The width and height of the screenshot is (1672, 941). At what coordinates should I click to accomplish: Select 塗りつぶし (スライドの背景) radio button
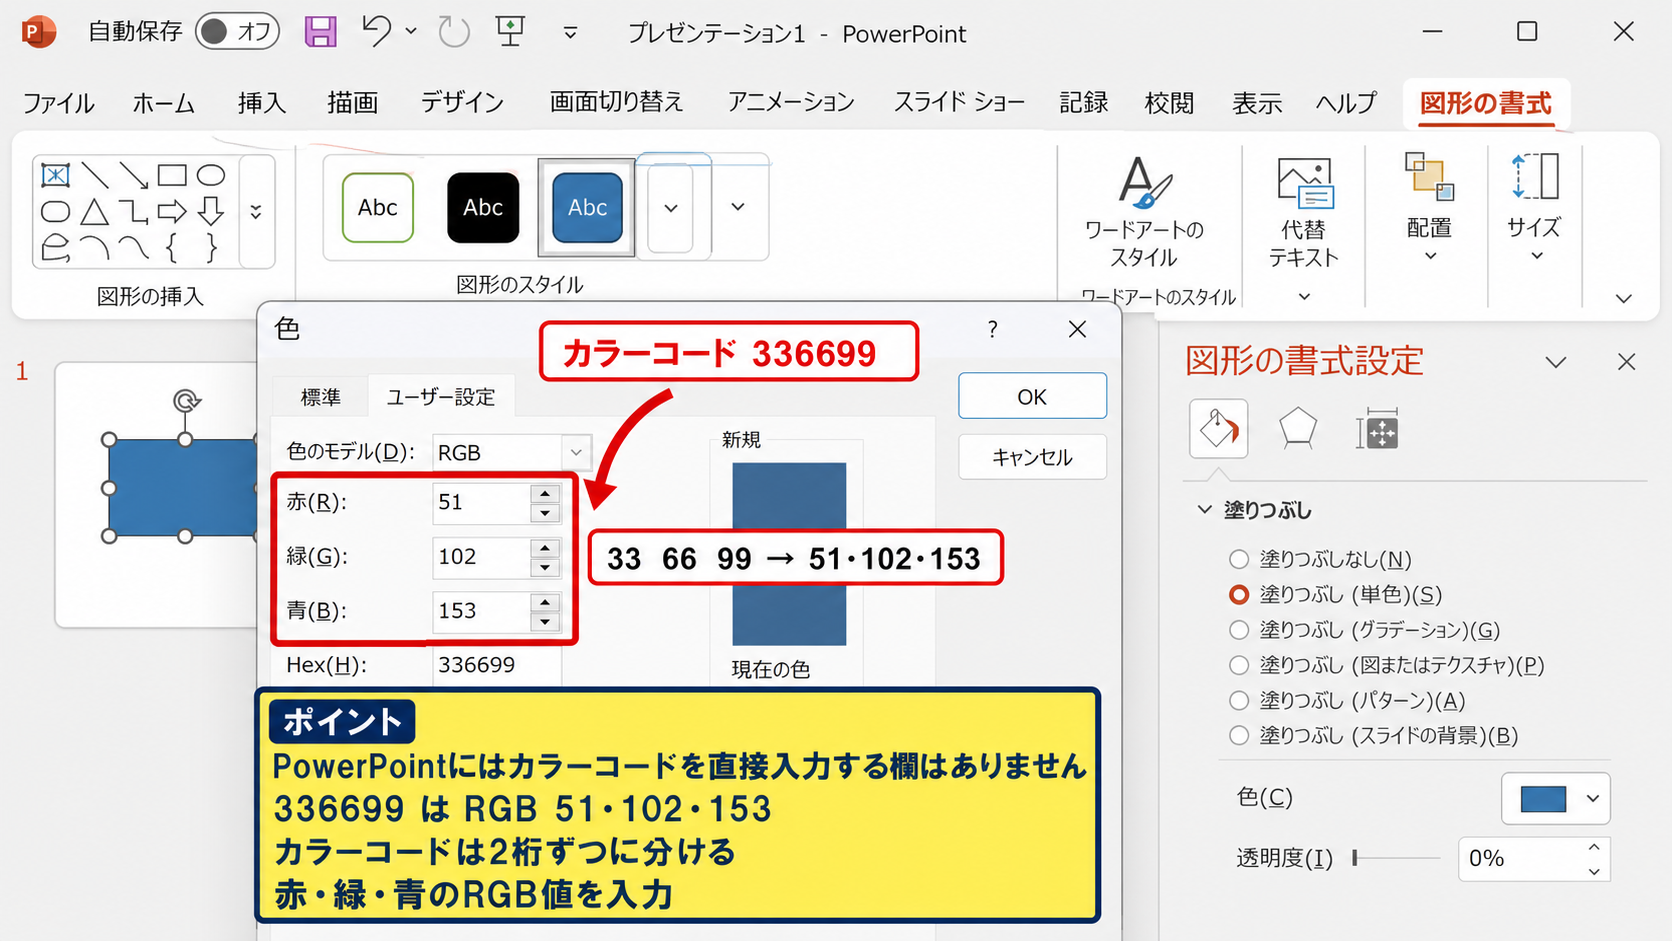tap(1239, 736)
